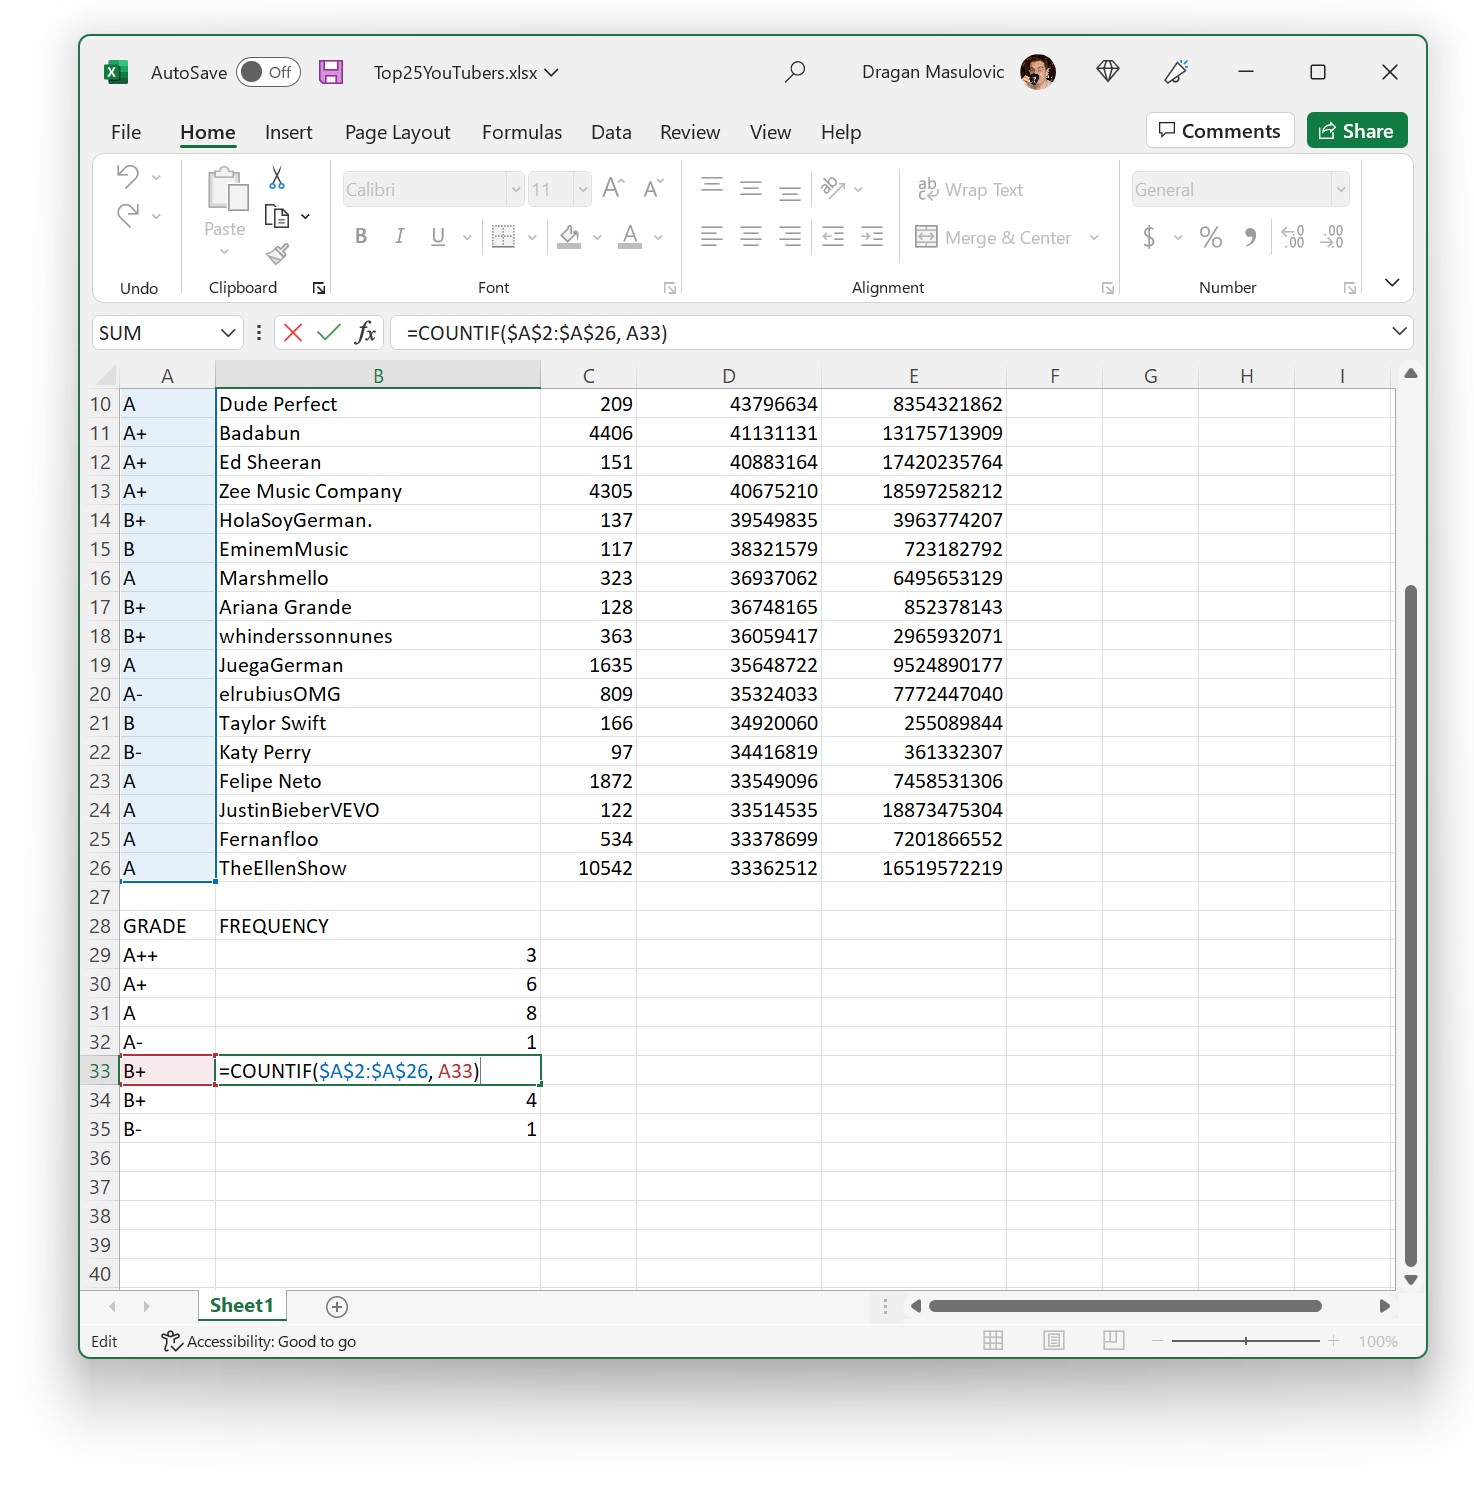The image size is (1474, 1509).
Task: Click the Redo arrow icon
Action: click(128, 215)
